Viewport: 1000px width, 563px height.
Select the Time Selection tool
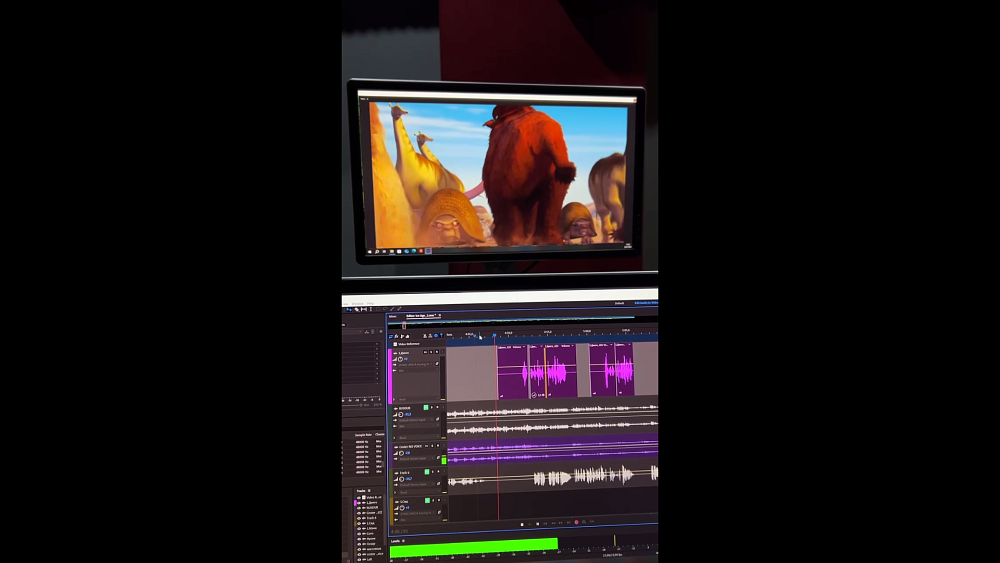click(371, 309)
